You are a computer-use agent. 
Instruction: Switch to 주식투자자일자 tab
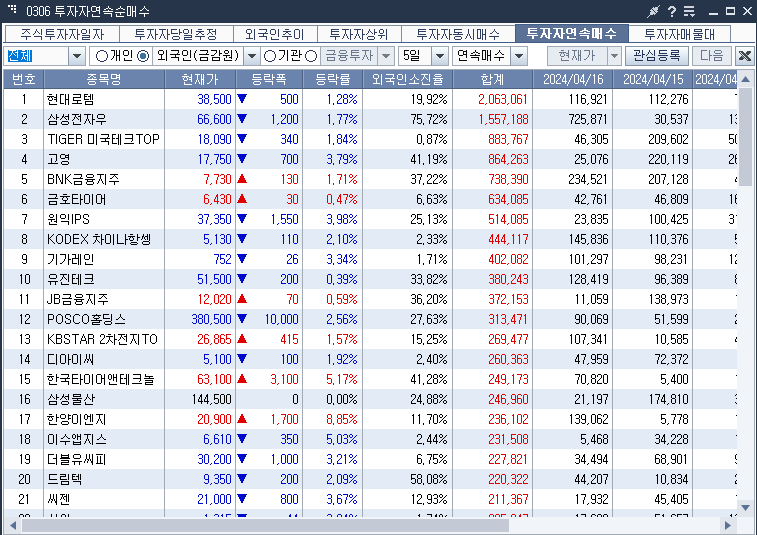tap(62, 34)
